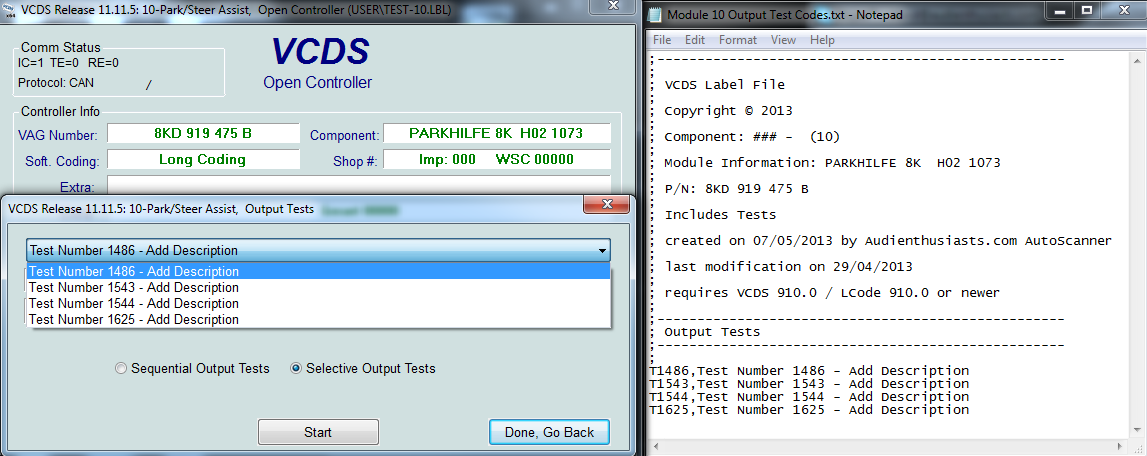
Task: Open the Notepad Help menu
Action: coord(822,40)
